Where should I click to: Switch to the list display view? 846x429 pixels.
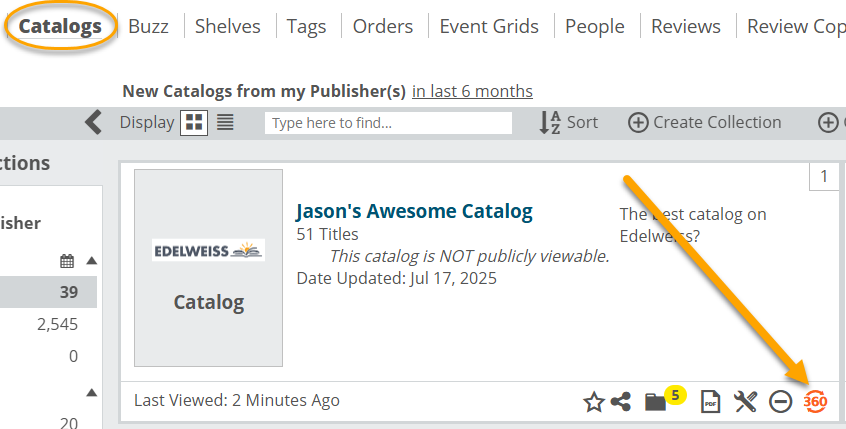[x=225, y=122]
